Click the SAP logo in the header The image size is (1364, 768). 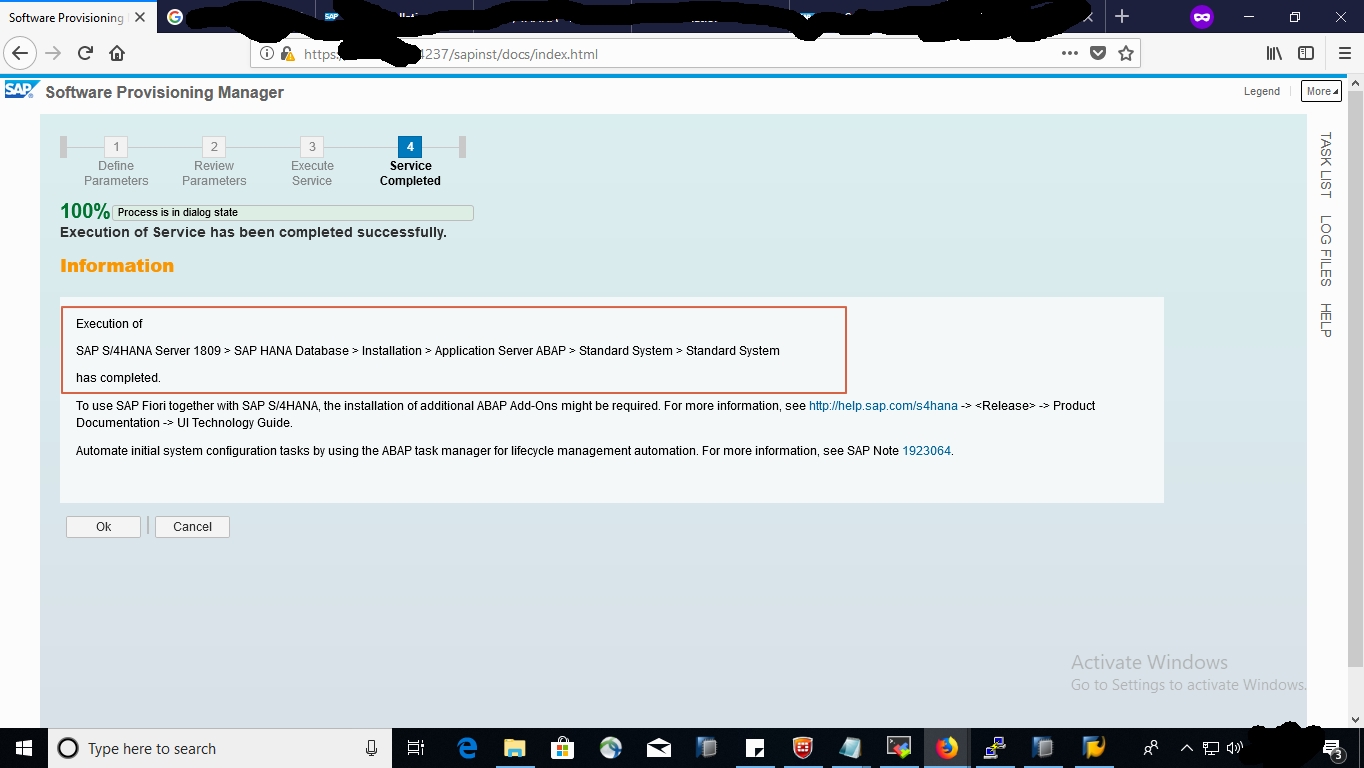[x=21, y=91]
